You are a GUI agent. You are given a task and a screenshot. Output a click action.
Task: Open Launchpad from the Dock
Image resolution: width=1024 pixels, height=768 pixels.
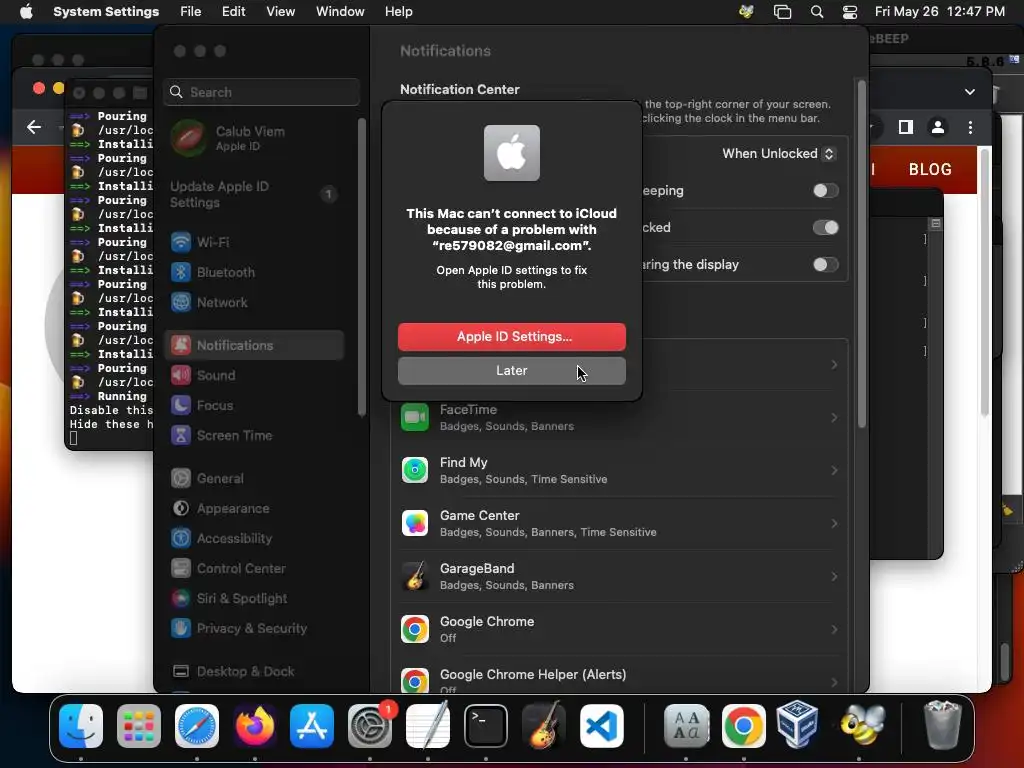coord(139,726)
